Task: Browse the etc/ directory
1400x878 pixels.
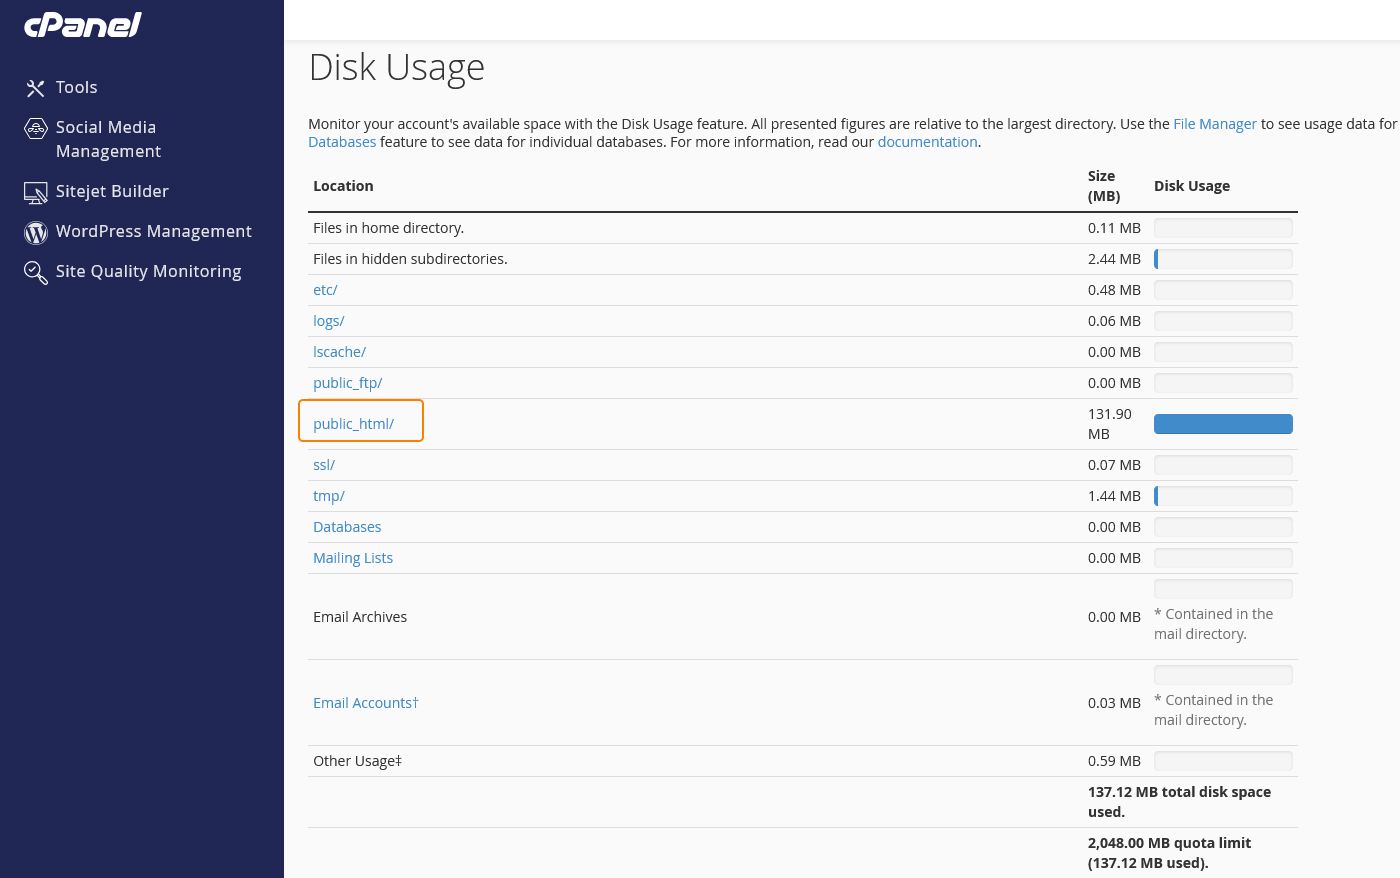Action: pos(325,289)
